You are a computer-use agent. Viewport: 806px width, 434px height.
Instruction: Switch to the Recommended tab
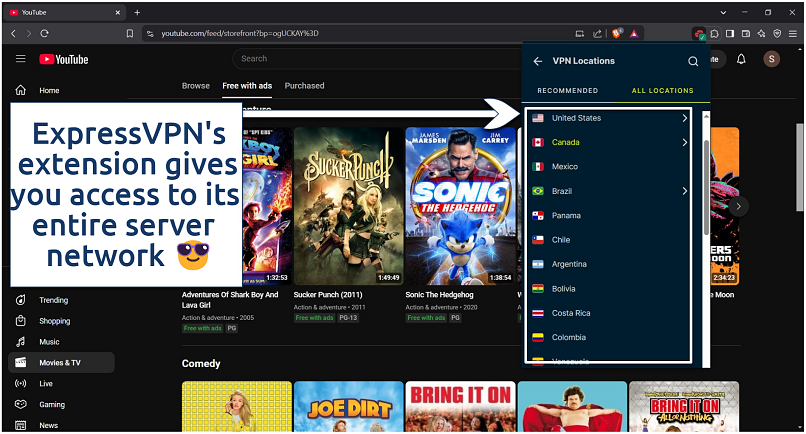pos(567,91)
